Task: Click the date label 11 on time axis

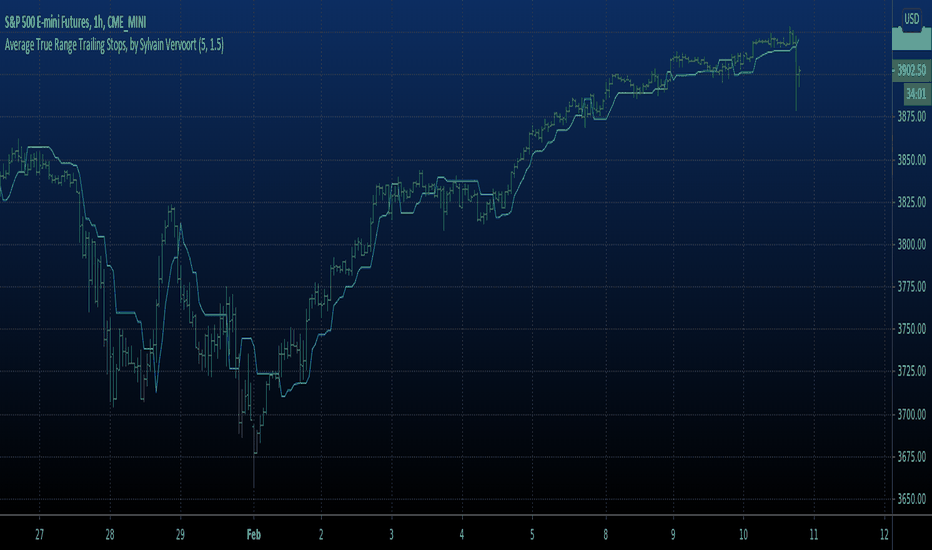Action: [x=814, y=534]
